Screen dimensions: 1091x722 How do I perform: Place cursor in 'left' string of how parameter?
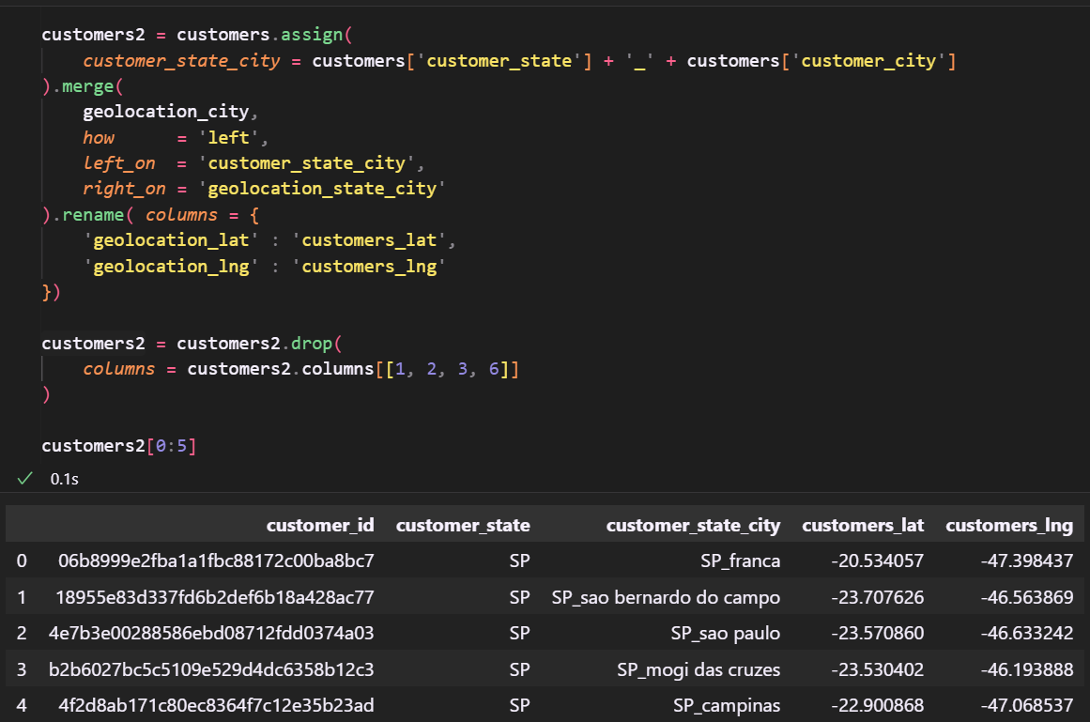pos(230,137)
